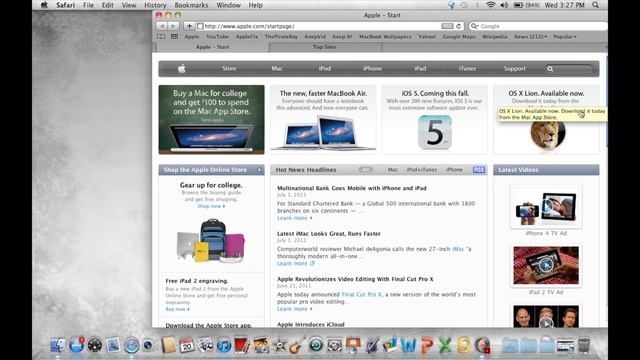Add a bookmark with the plus button
Viewport: 640px width, 360px height.
tap(189, 26)
